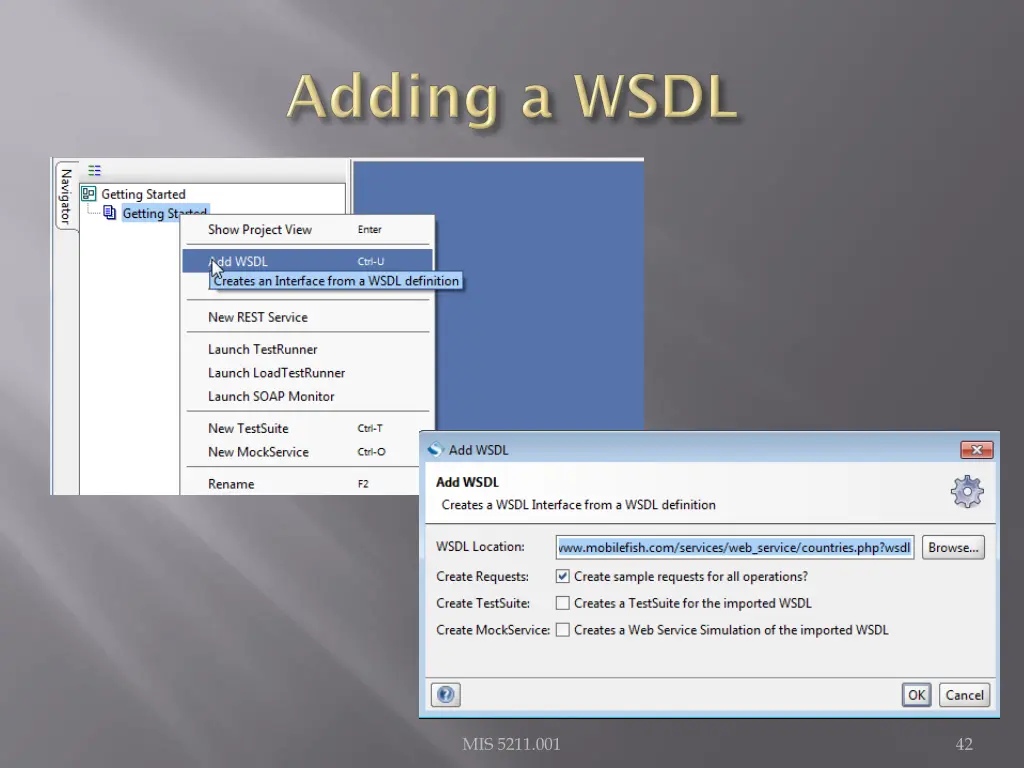The image size is (1024, 768).
Task: Select New REST Service menu entry
Action: [258, 317]
